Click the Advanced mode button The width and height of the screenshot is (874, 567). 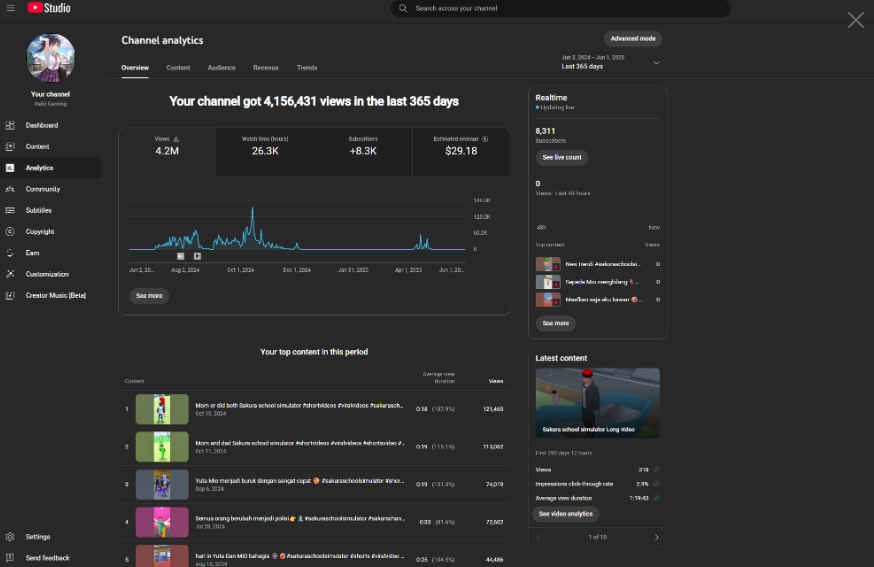(633, 38)
